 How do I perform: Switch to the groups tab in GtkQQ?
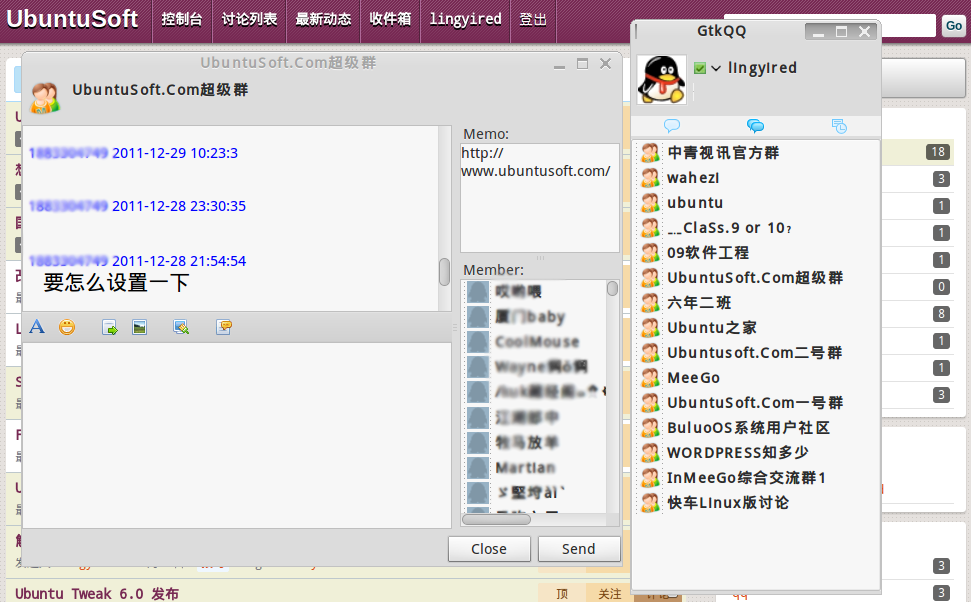(755, 126)
